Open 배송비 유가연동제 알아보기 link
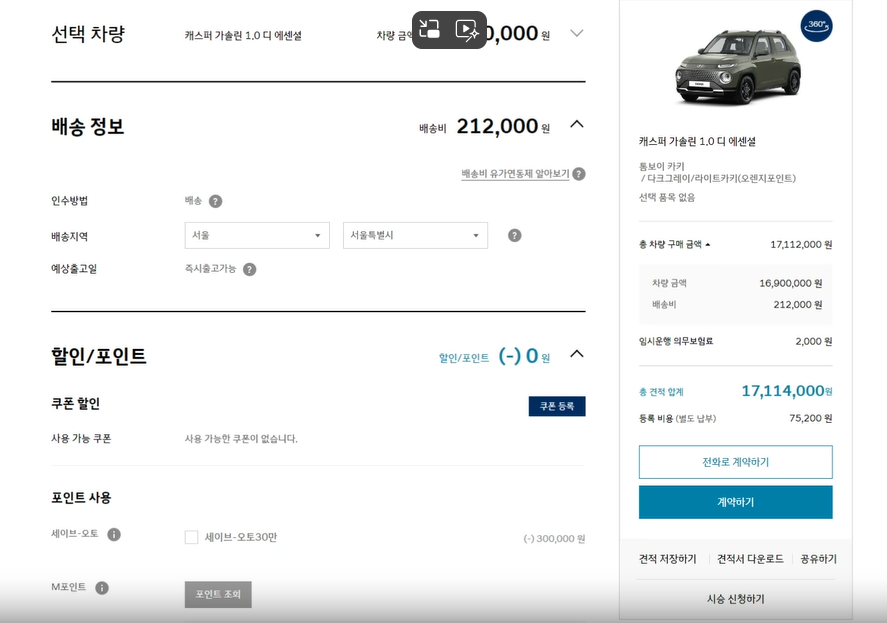The height and width of the screenshot is (623, 887). (x=515, y=174)
